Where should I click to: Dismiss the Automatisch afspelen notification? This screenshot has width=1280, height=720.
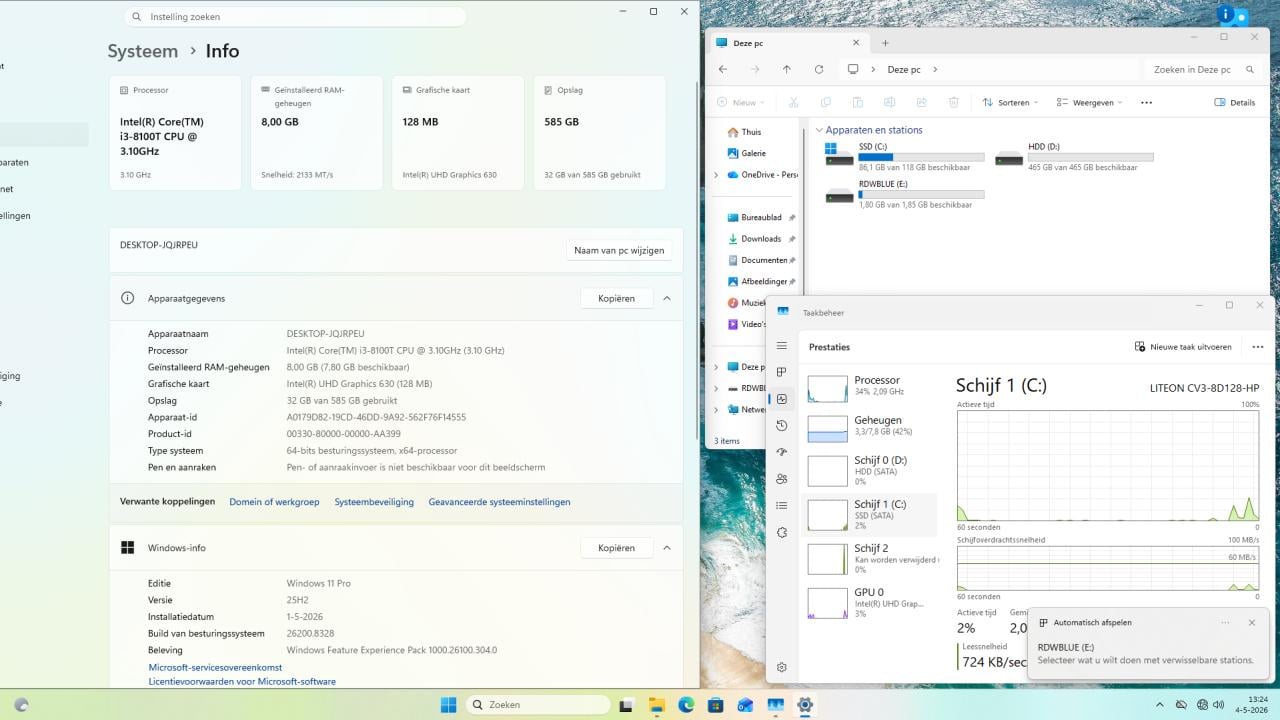(x=1251, y=622)
